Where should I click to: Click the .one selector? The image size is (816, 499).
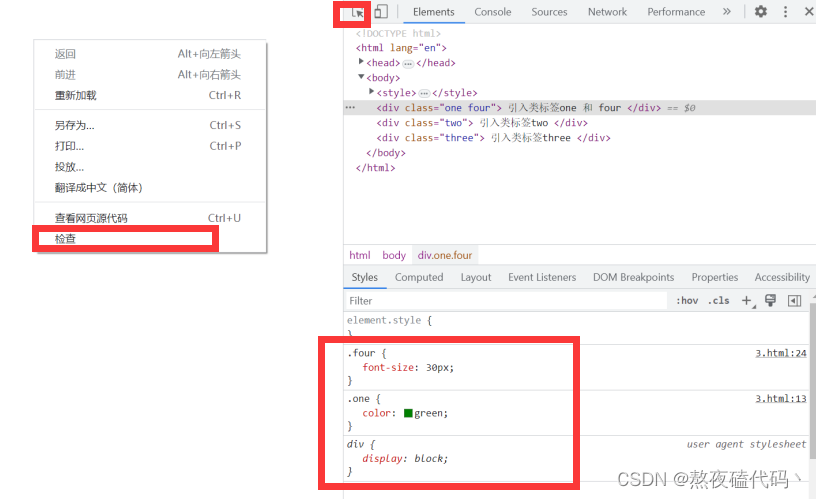click(x=358, y=399)
